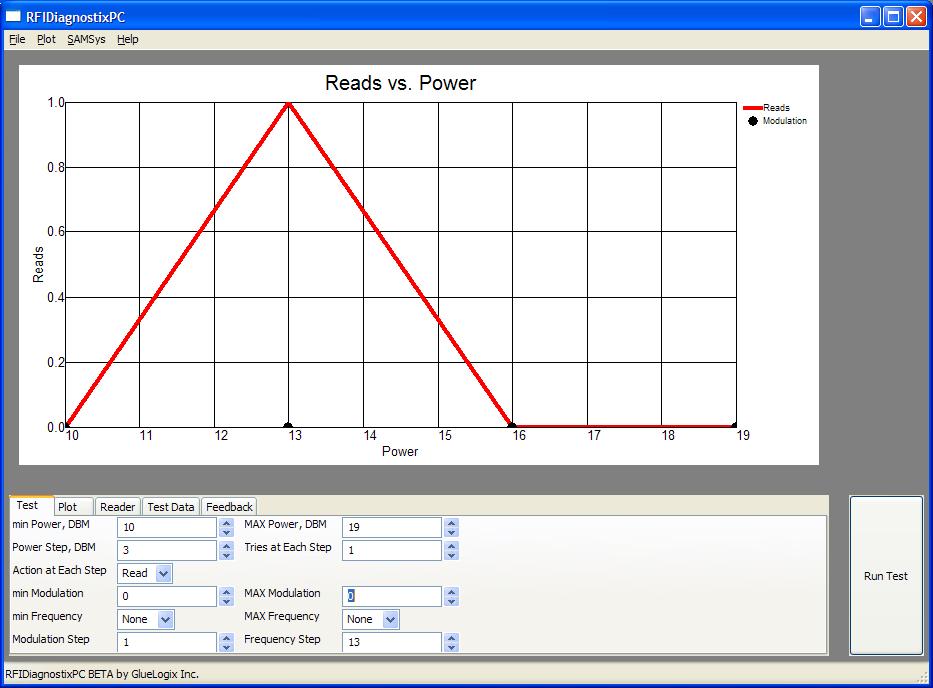The width and height of the screenshot is (933, 688).
Task: Open the min Frequency dropdown
Action: tap(146, 619)
